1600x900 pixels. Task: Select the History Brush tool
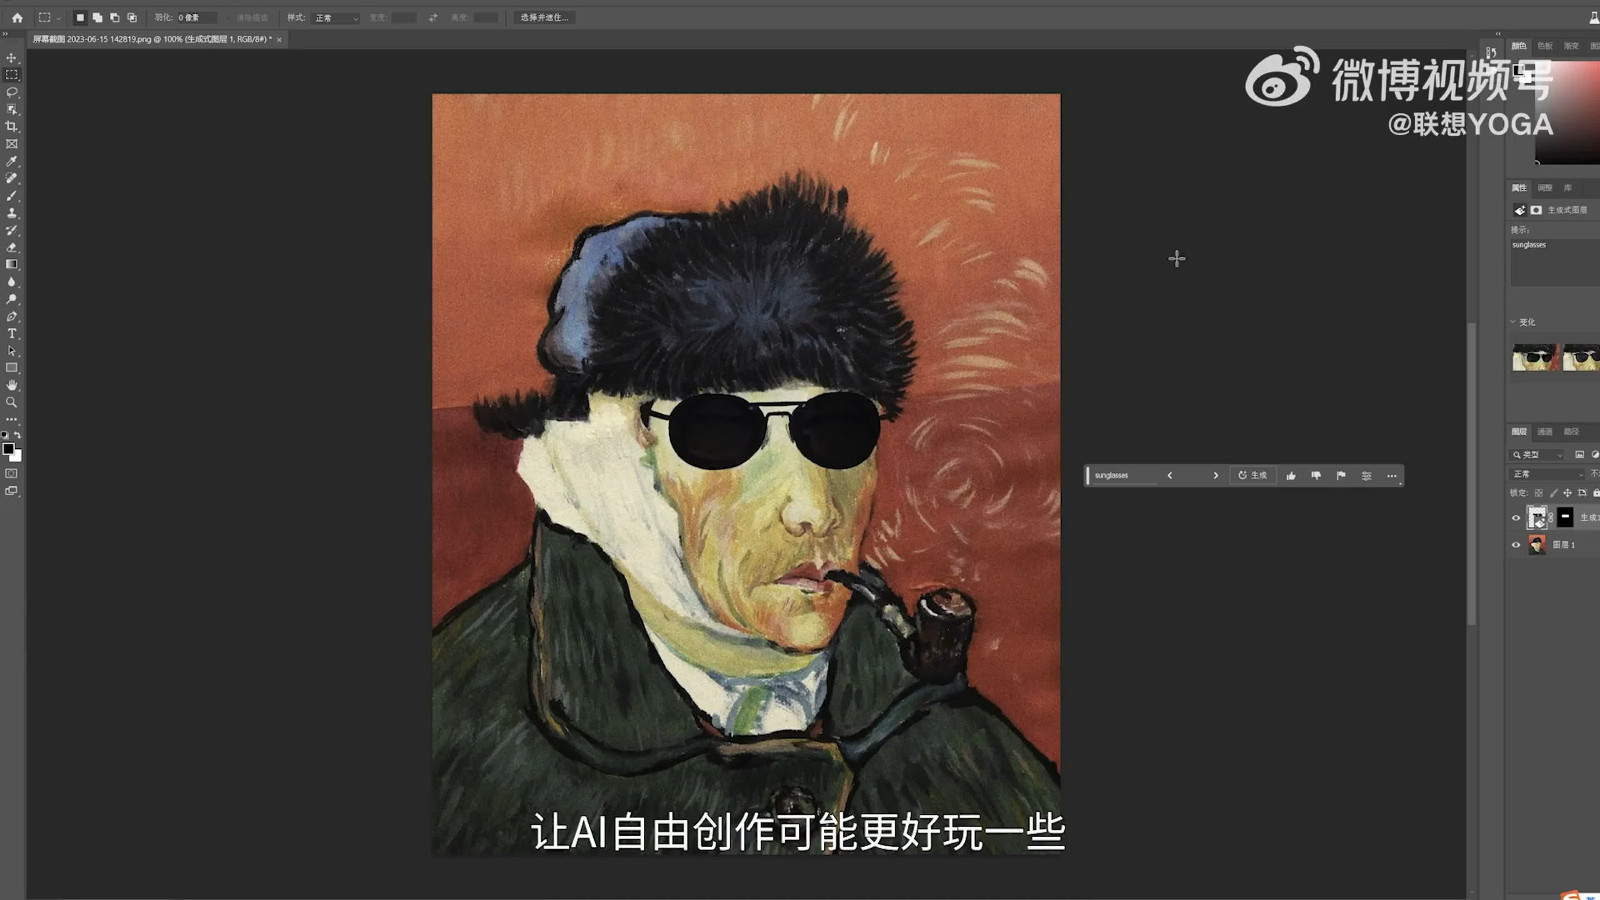[x=12, y=230]
